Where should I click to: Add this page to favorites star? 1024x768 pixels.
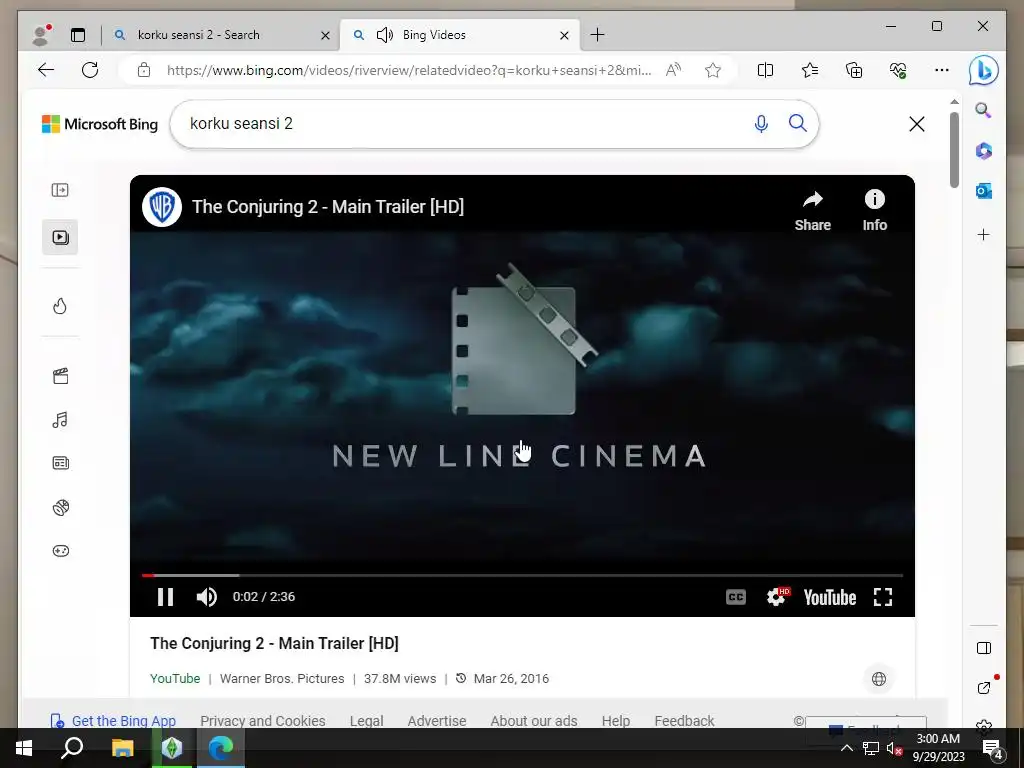coord(713,70)
